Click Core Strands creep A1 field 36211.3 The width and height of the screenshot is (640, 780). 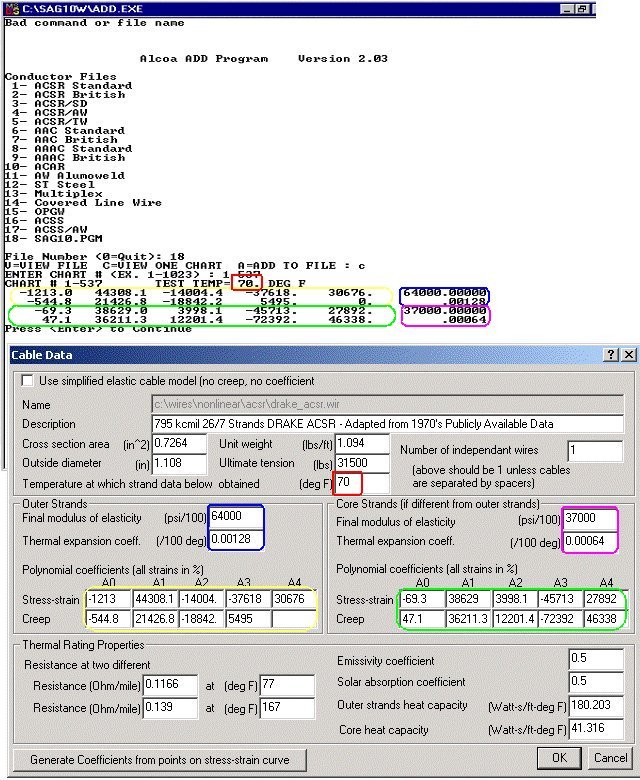pyautogui.click(x=468, y=619)
